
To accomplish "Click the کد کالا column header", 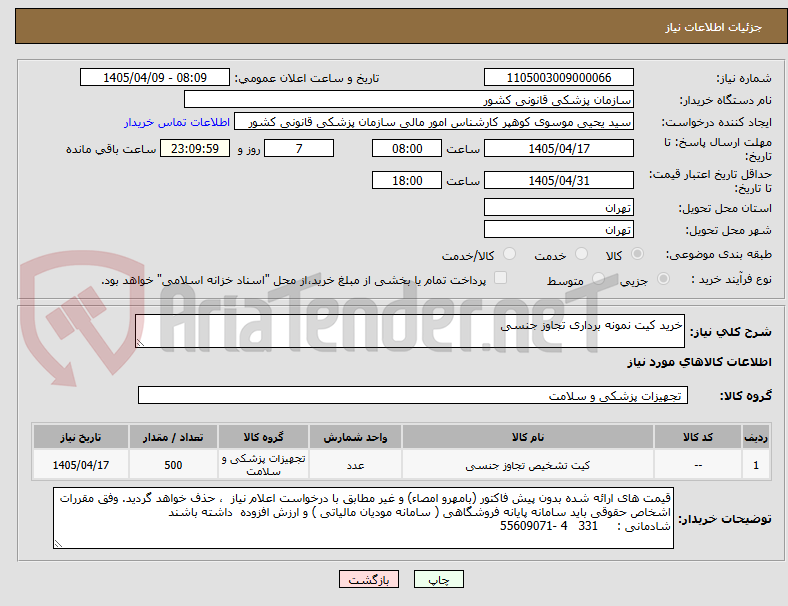I will click(698, 437).
